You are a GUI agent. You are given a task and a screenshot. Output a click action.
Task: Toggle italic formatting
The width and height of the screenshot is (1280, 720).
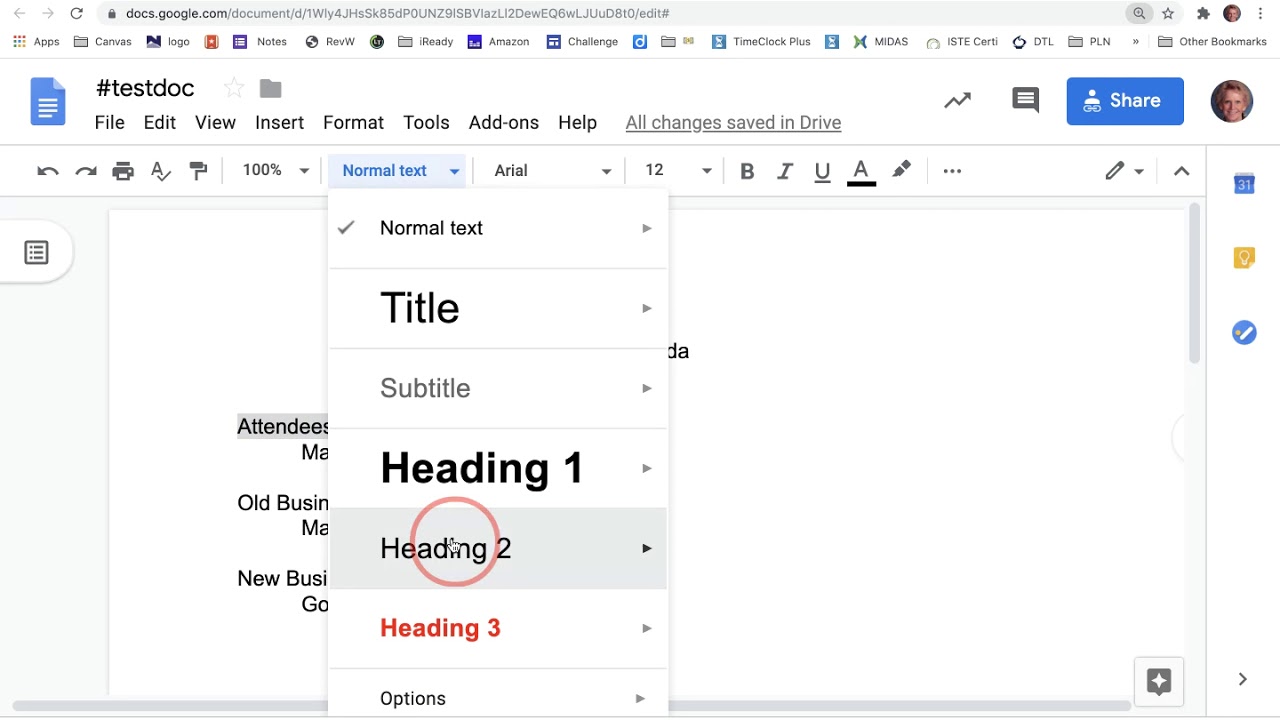pyautogui.click(x=785, y=171)
